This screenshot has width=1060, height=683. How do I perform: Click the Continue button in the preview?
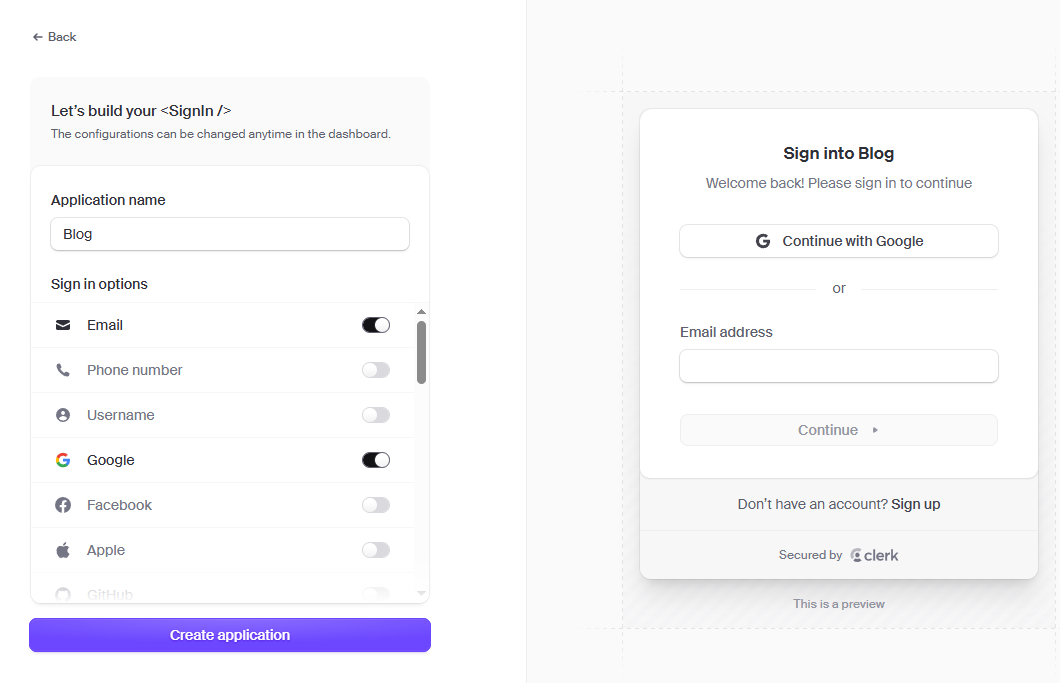click(x=838, y=429)
